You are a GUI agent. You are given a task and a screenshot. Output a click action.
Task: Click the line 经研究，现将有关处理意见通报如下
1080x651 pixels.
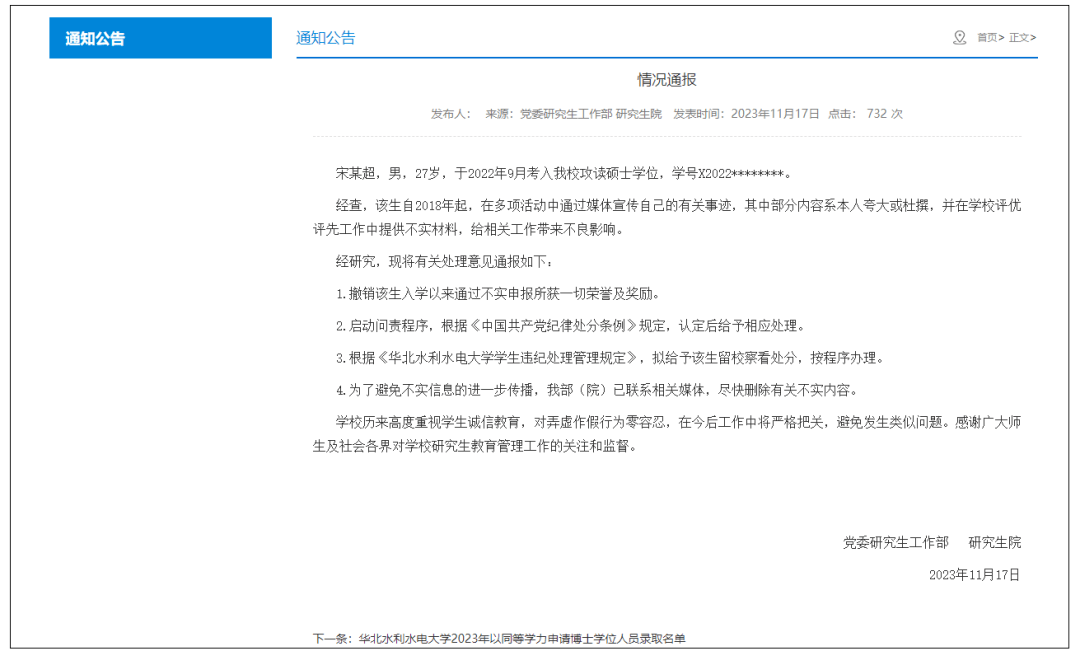coord(444,261)
